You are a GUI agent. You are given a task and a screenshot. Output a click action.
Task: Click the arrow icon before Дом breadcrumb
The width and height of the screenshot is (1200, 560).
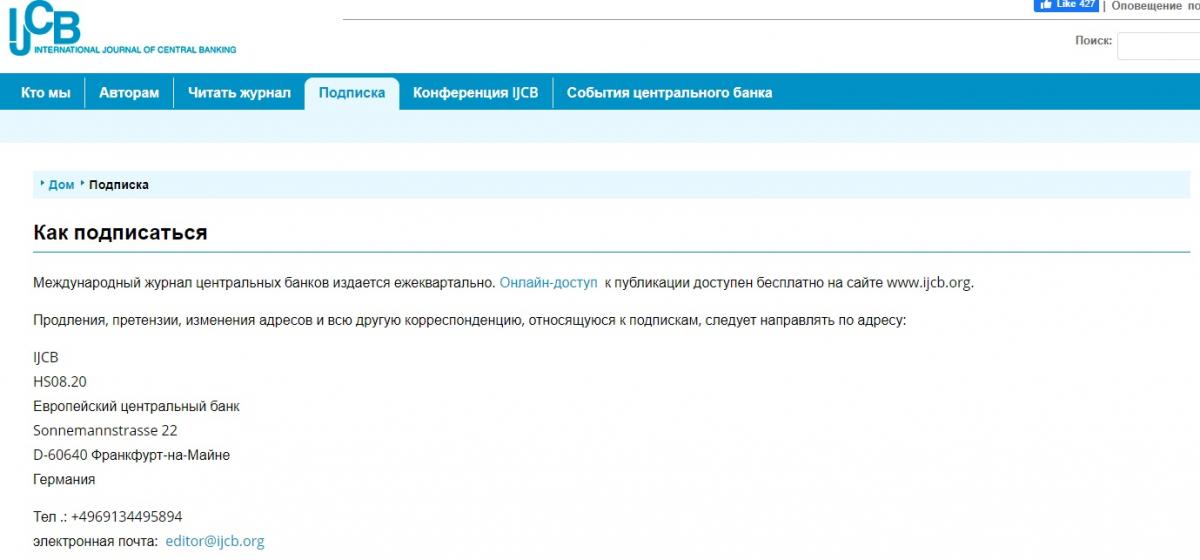pos(43,184)
